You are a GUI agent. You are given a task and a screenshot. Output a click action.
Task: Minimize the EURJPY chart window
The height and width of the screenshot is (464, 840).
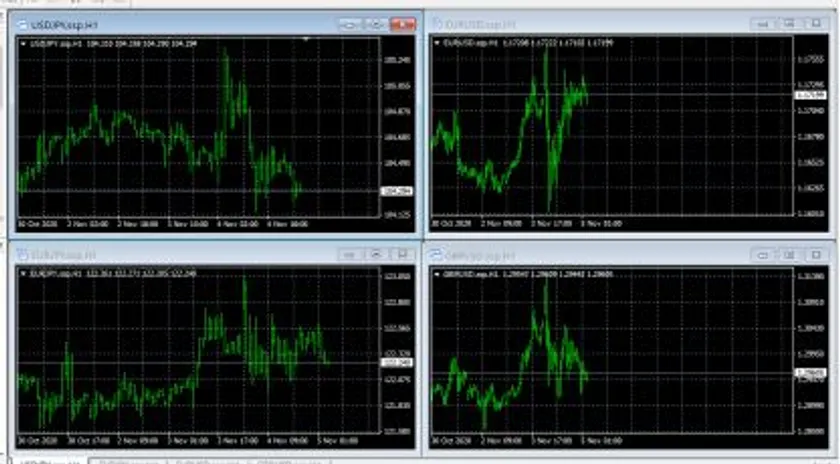tap(350, 255)
